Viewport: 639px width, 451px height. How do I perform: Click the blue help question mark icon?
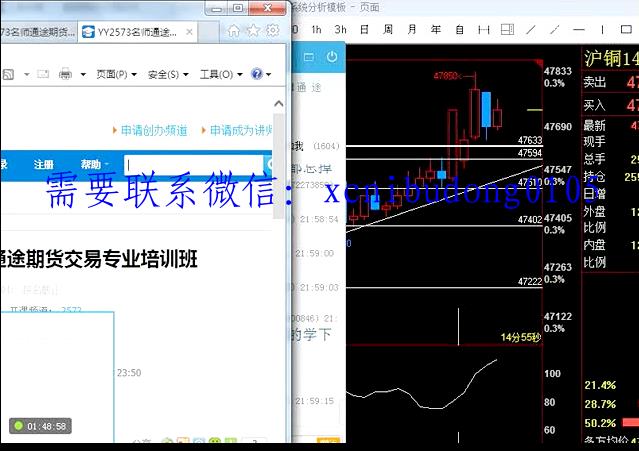[257, 74]
